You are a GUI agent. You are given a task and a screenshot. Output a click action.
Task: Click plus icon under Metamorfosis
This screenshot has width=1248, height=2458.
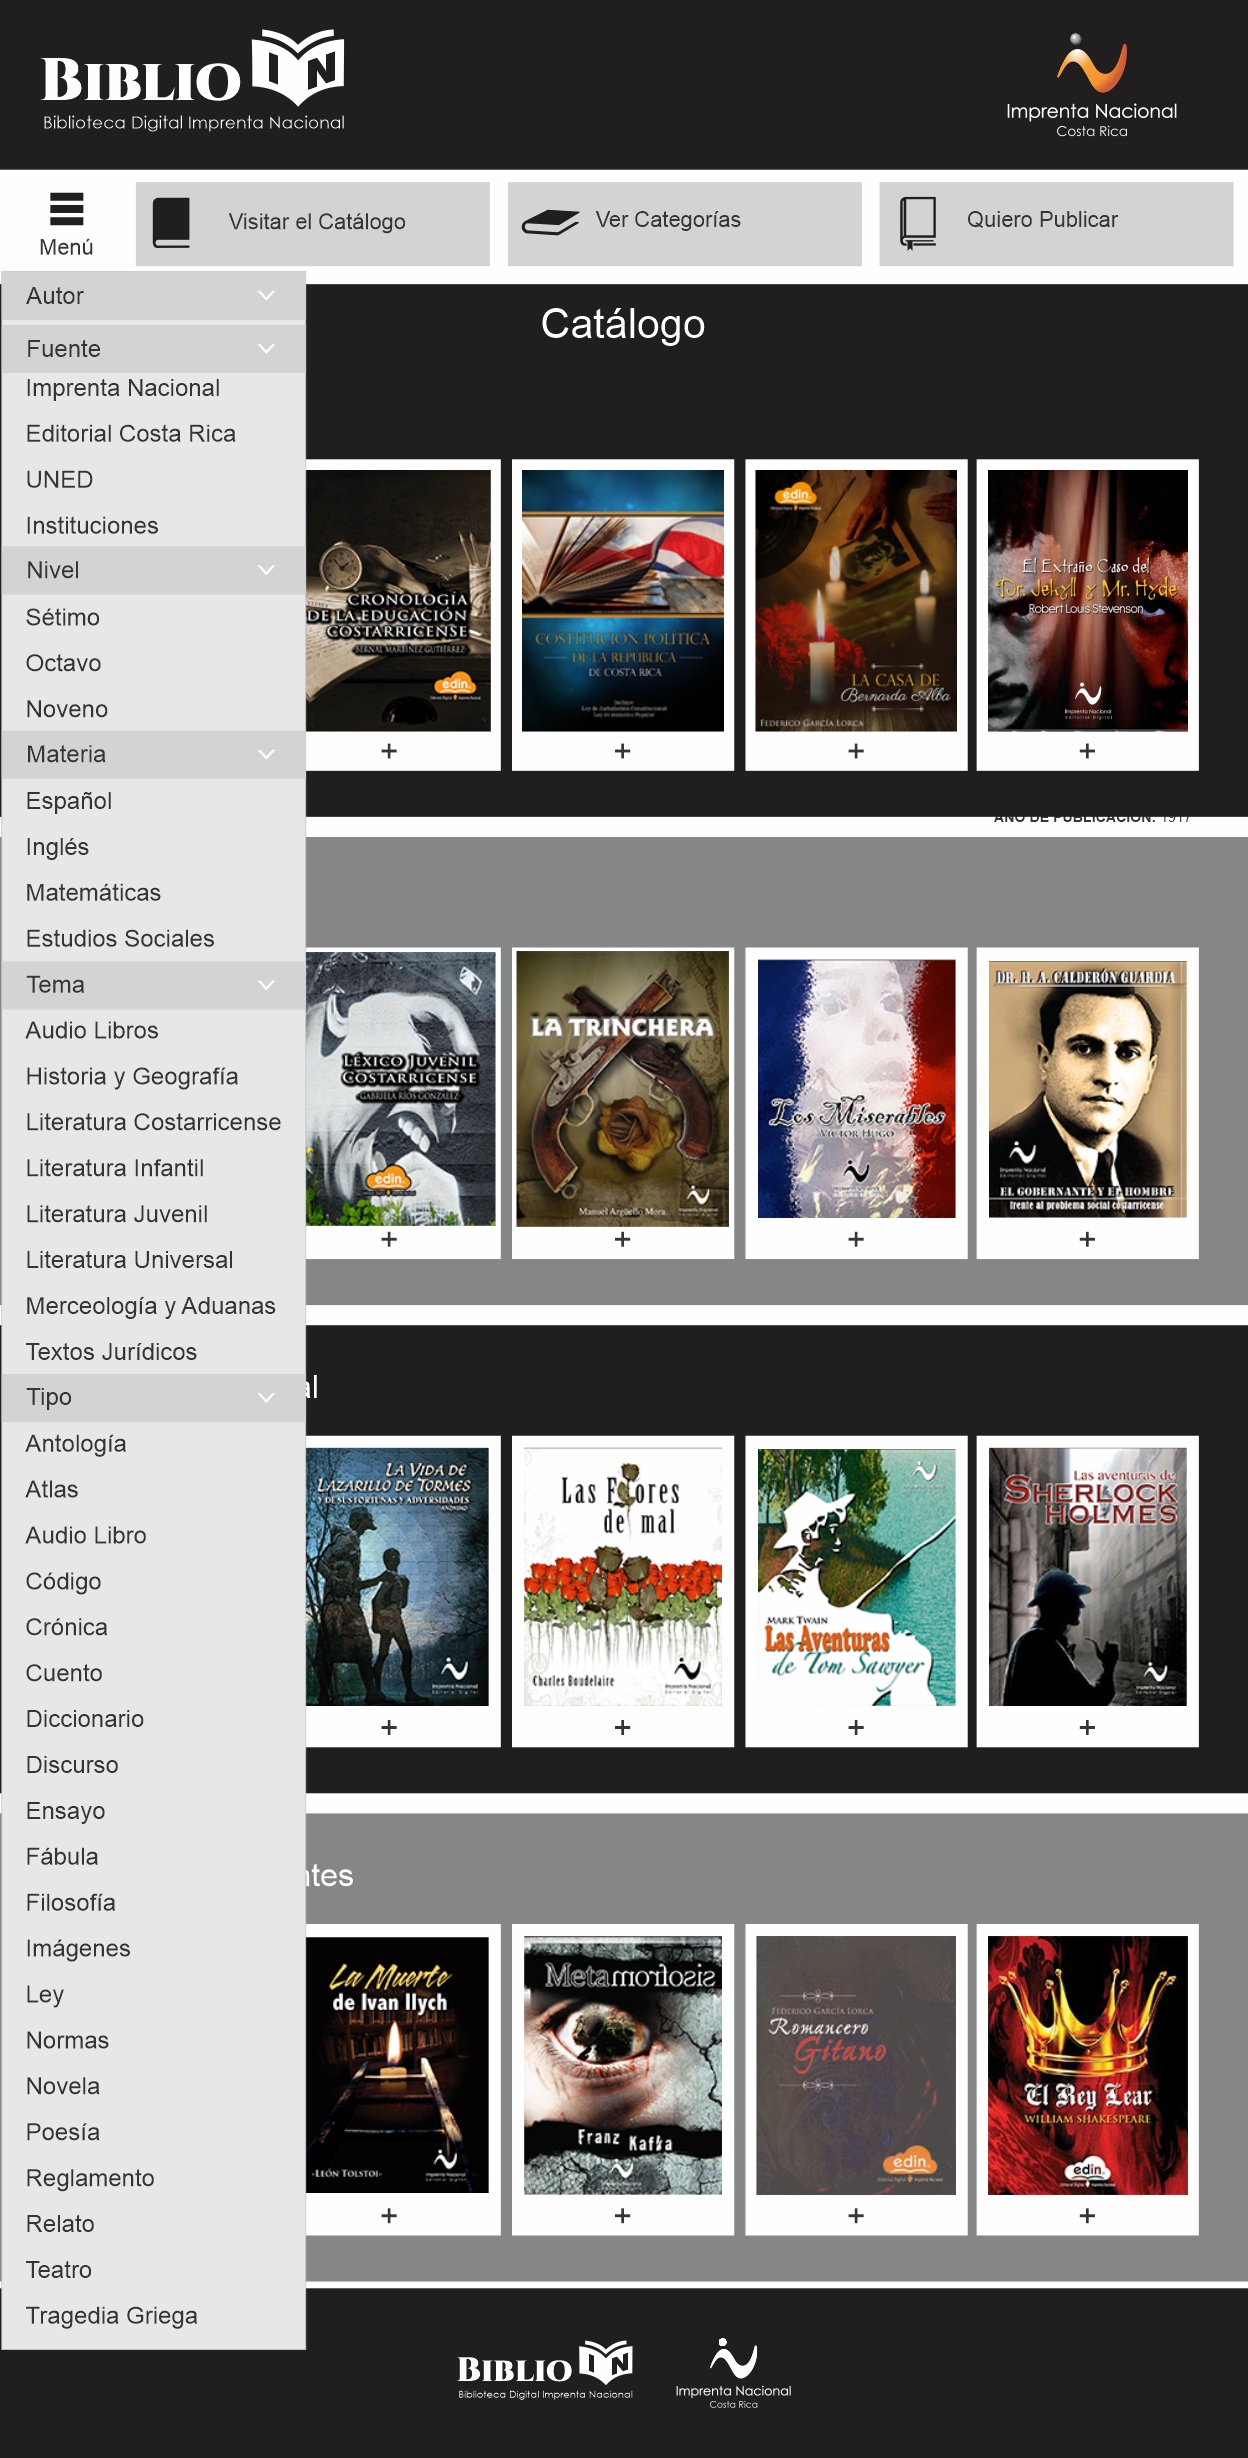point(622,2215)
